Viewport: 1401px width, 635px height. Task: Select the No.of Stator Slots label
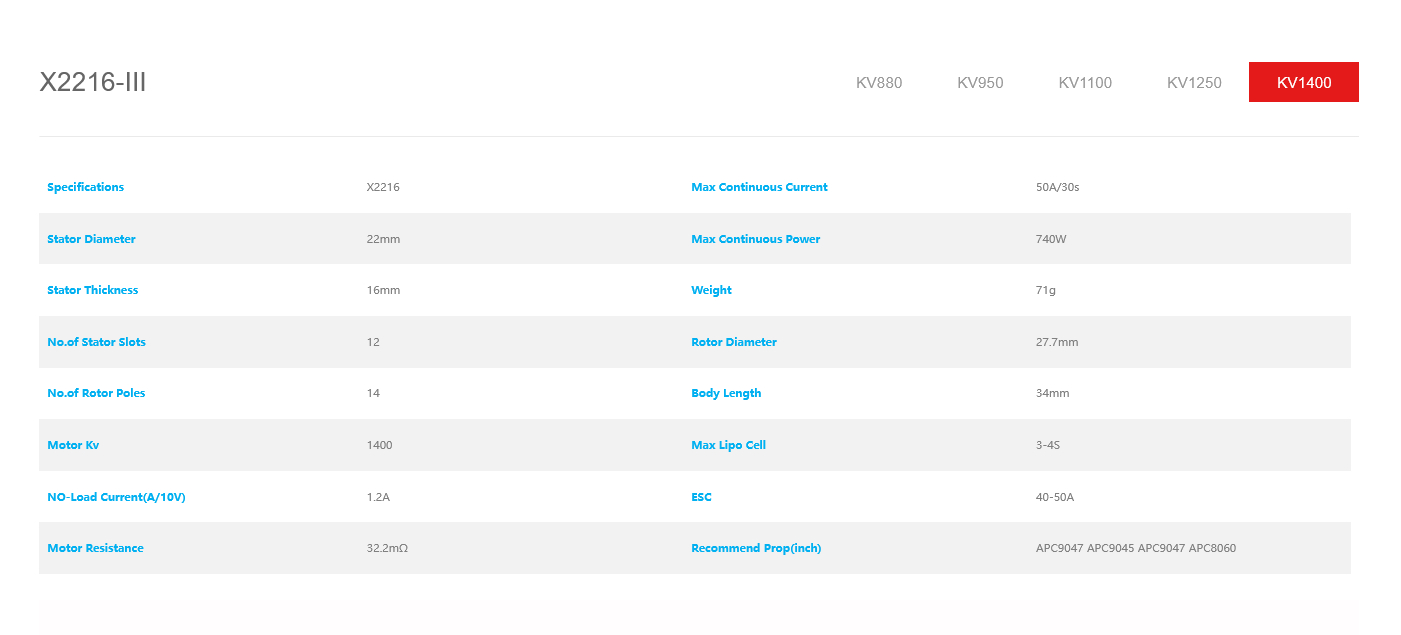(x=97, y=342)
